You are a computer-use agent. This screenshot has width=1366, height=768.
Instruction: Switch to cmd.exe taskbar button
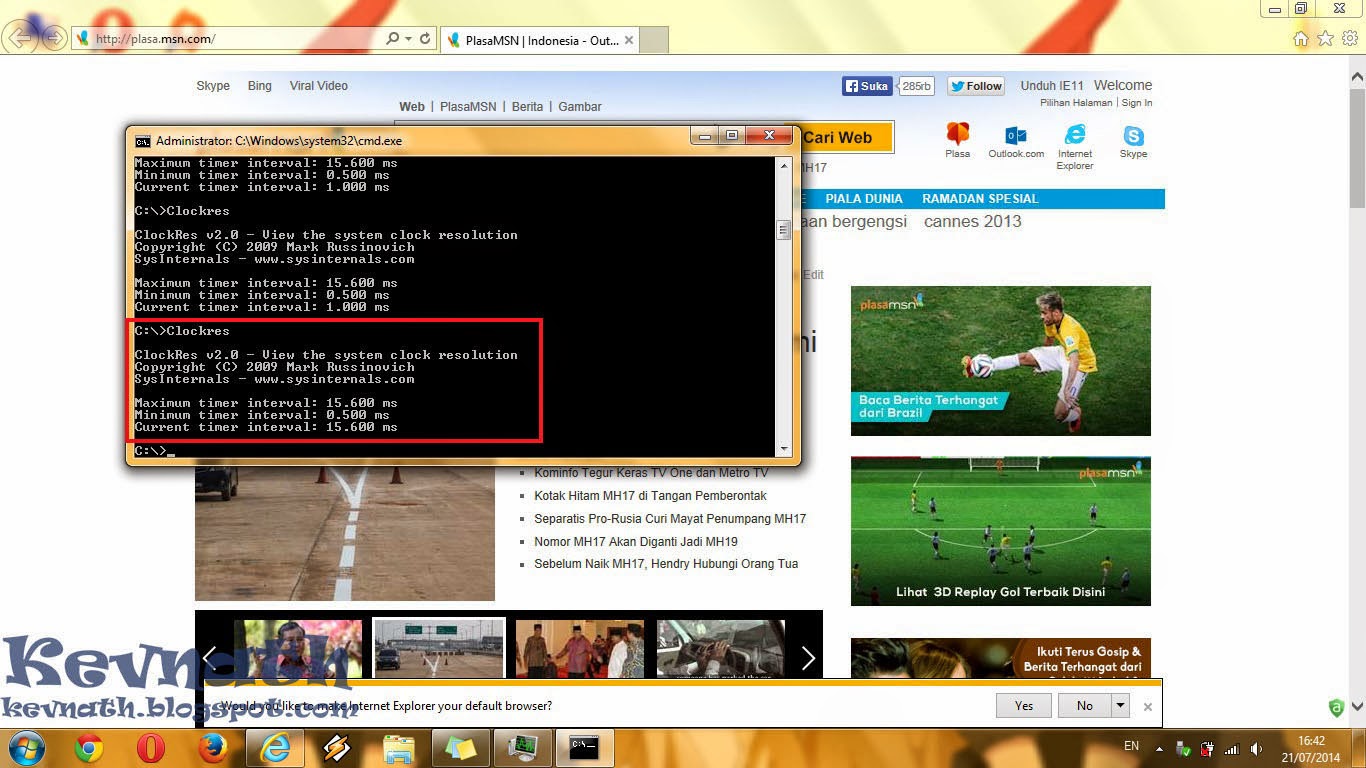pyautogui.click(x=584, y=749)
